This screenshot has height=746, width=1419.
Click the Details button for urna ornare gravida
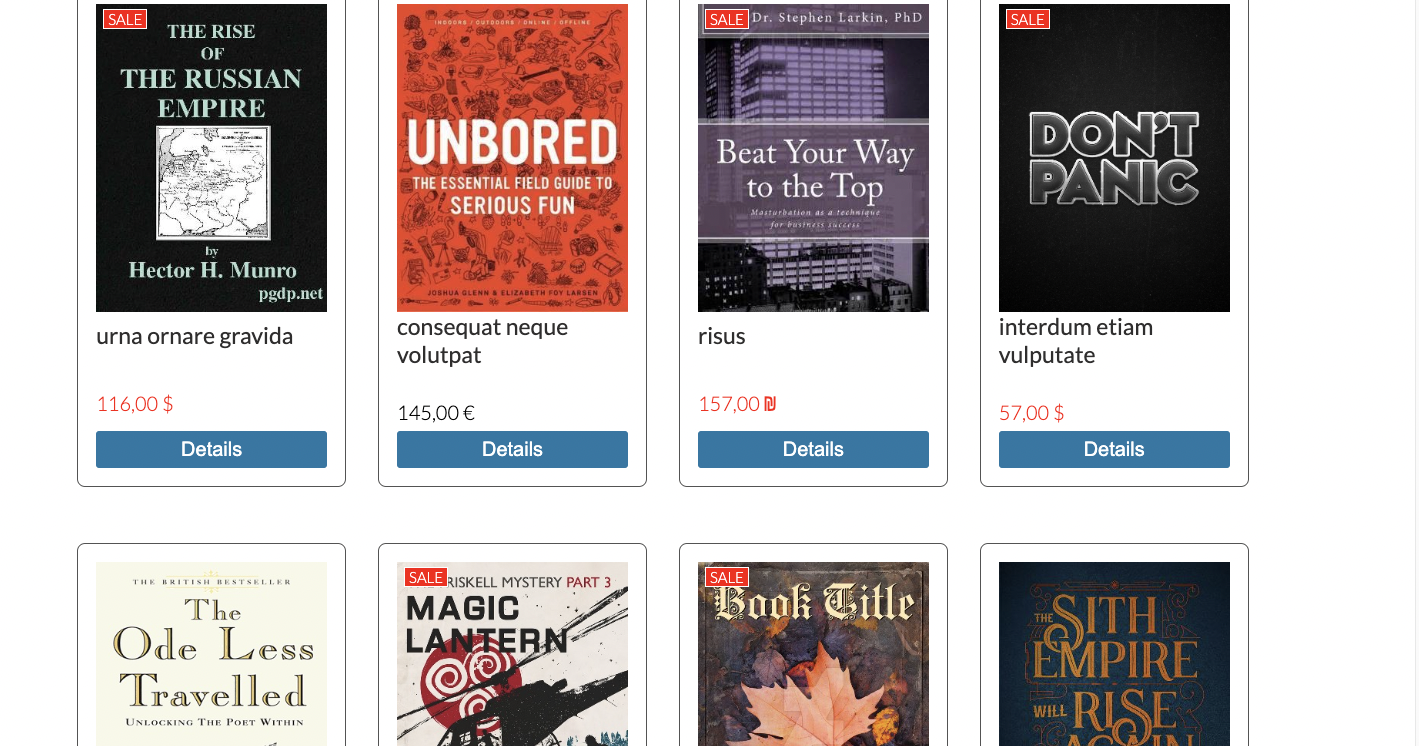211,449
